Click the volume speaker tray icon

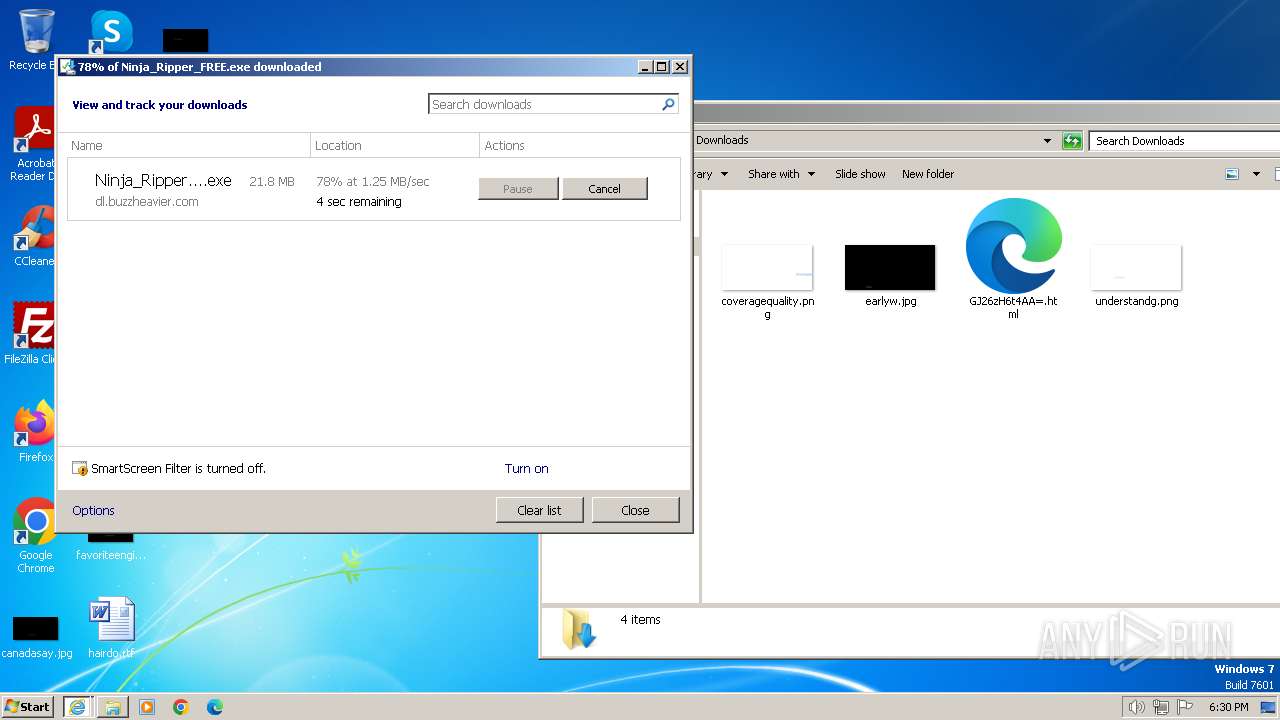(1136, 707)
